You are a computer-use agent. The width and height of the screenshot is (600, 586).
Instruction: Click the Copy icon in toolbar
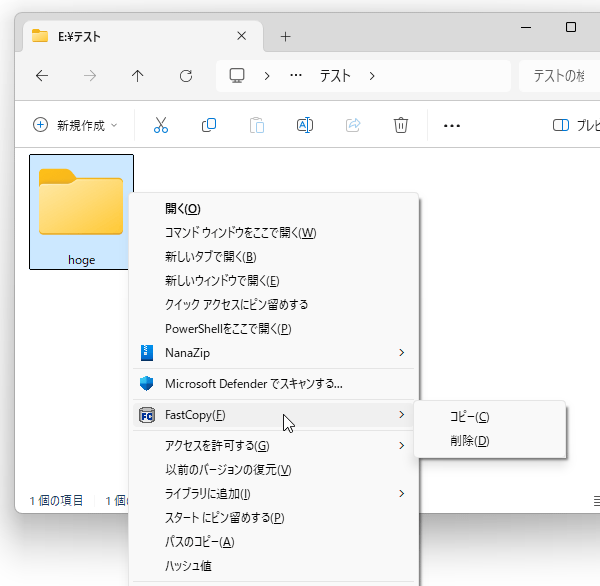209,125
